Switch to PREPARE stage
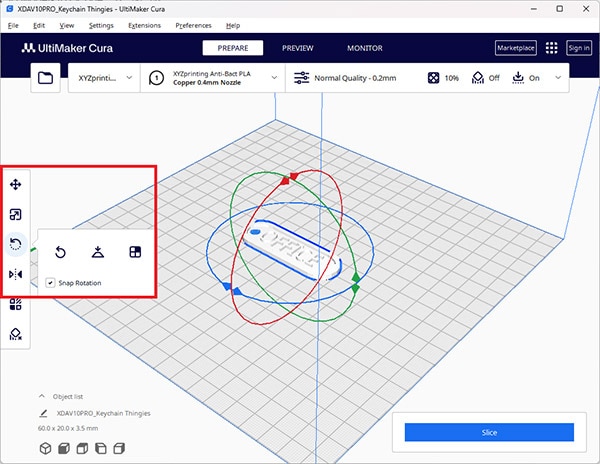The image size is (600, 464). (x=233, y=48)
